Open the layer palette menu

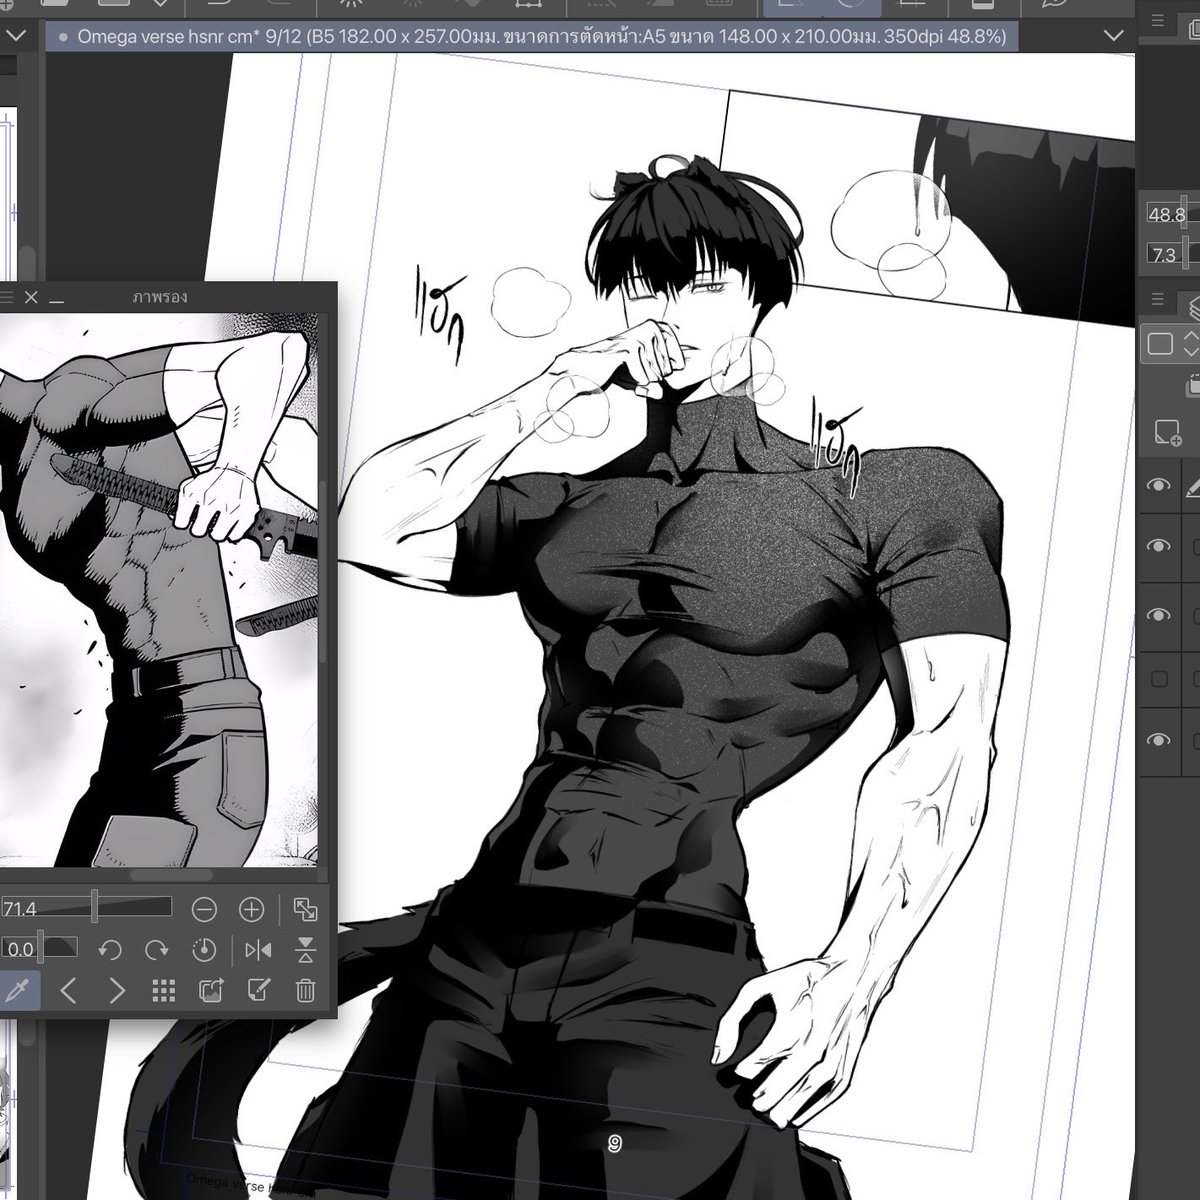1158,300
